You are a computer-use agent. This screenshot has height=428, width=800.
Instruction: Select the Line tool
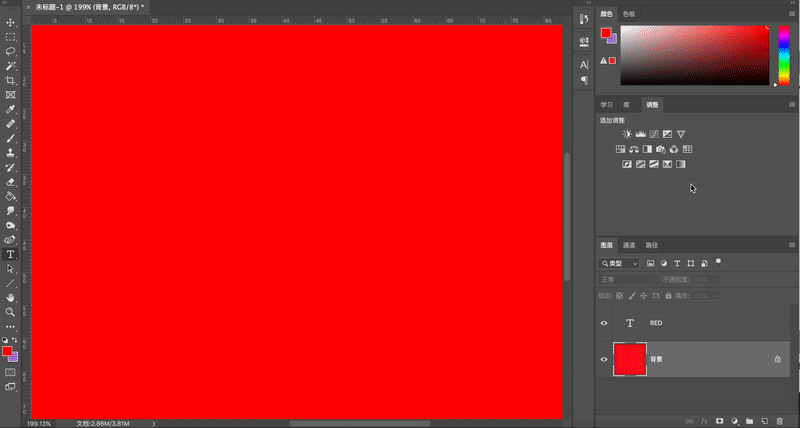10,283
